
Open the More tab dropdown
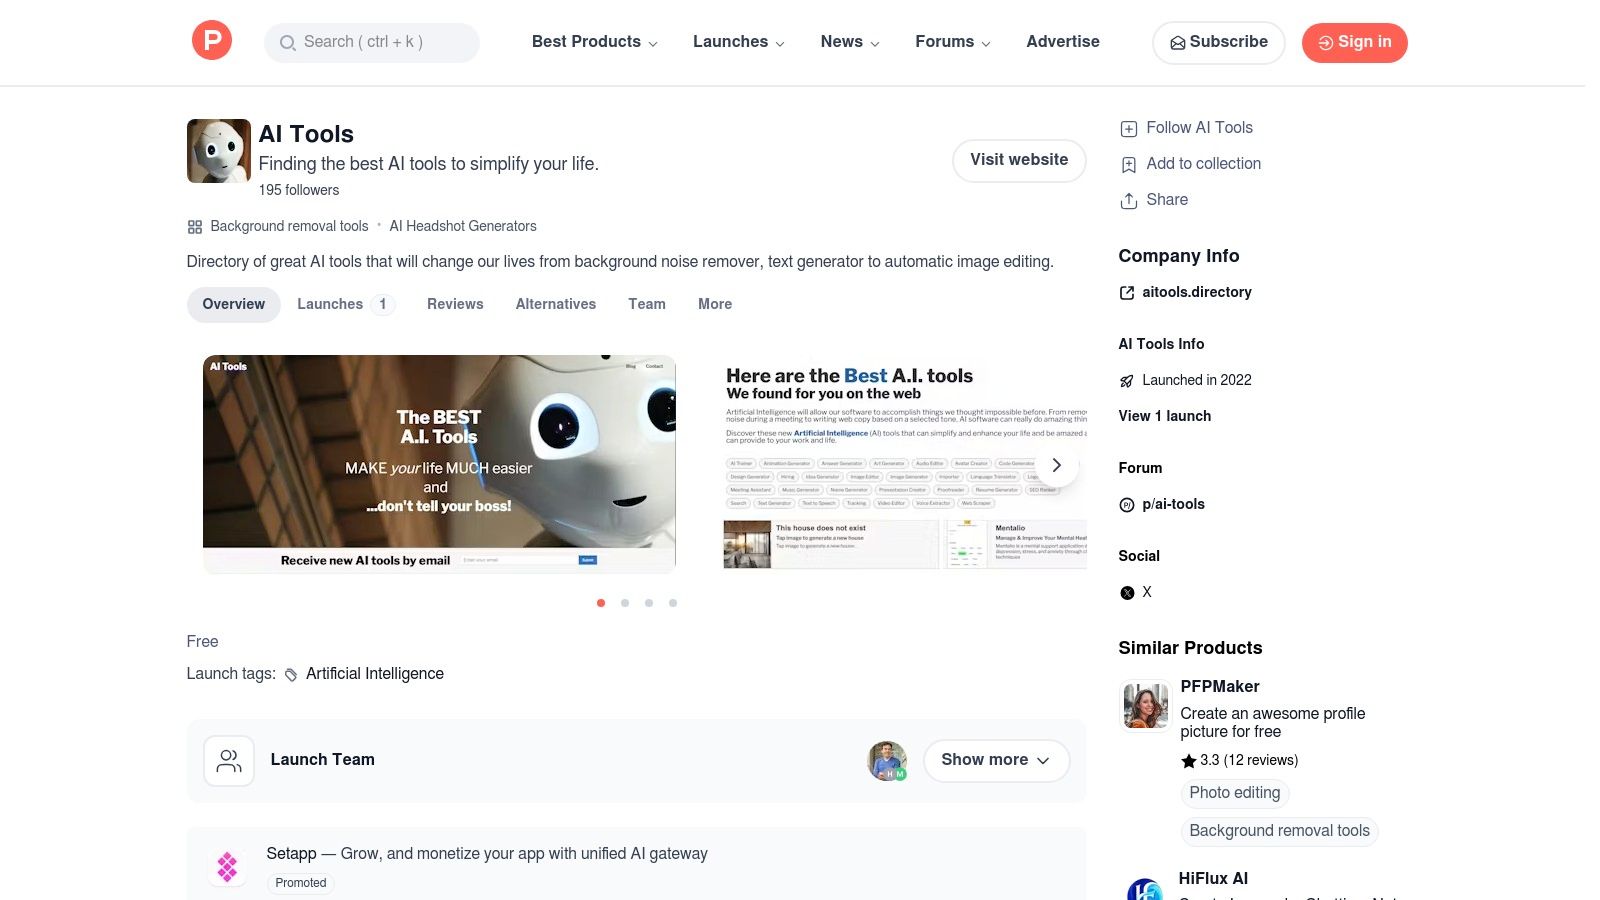tap(715, 304)
